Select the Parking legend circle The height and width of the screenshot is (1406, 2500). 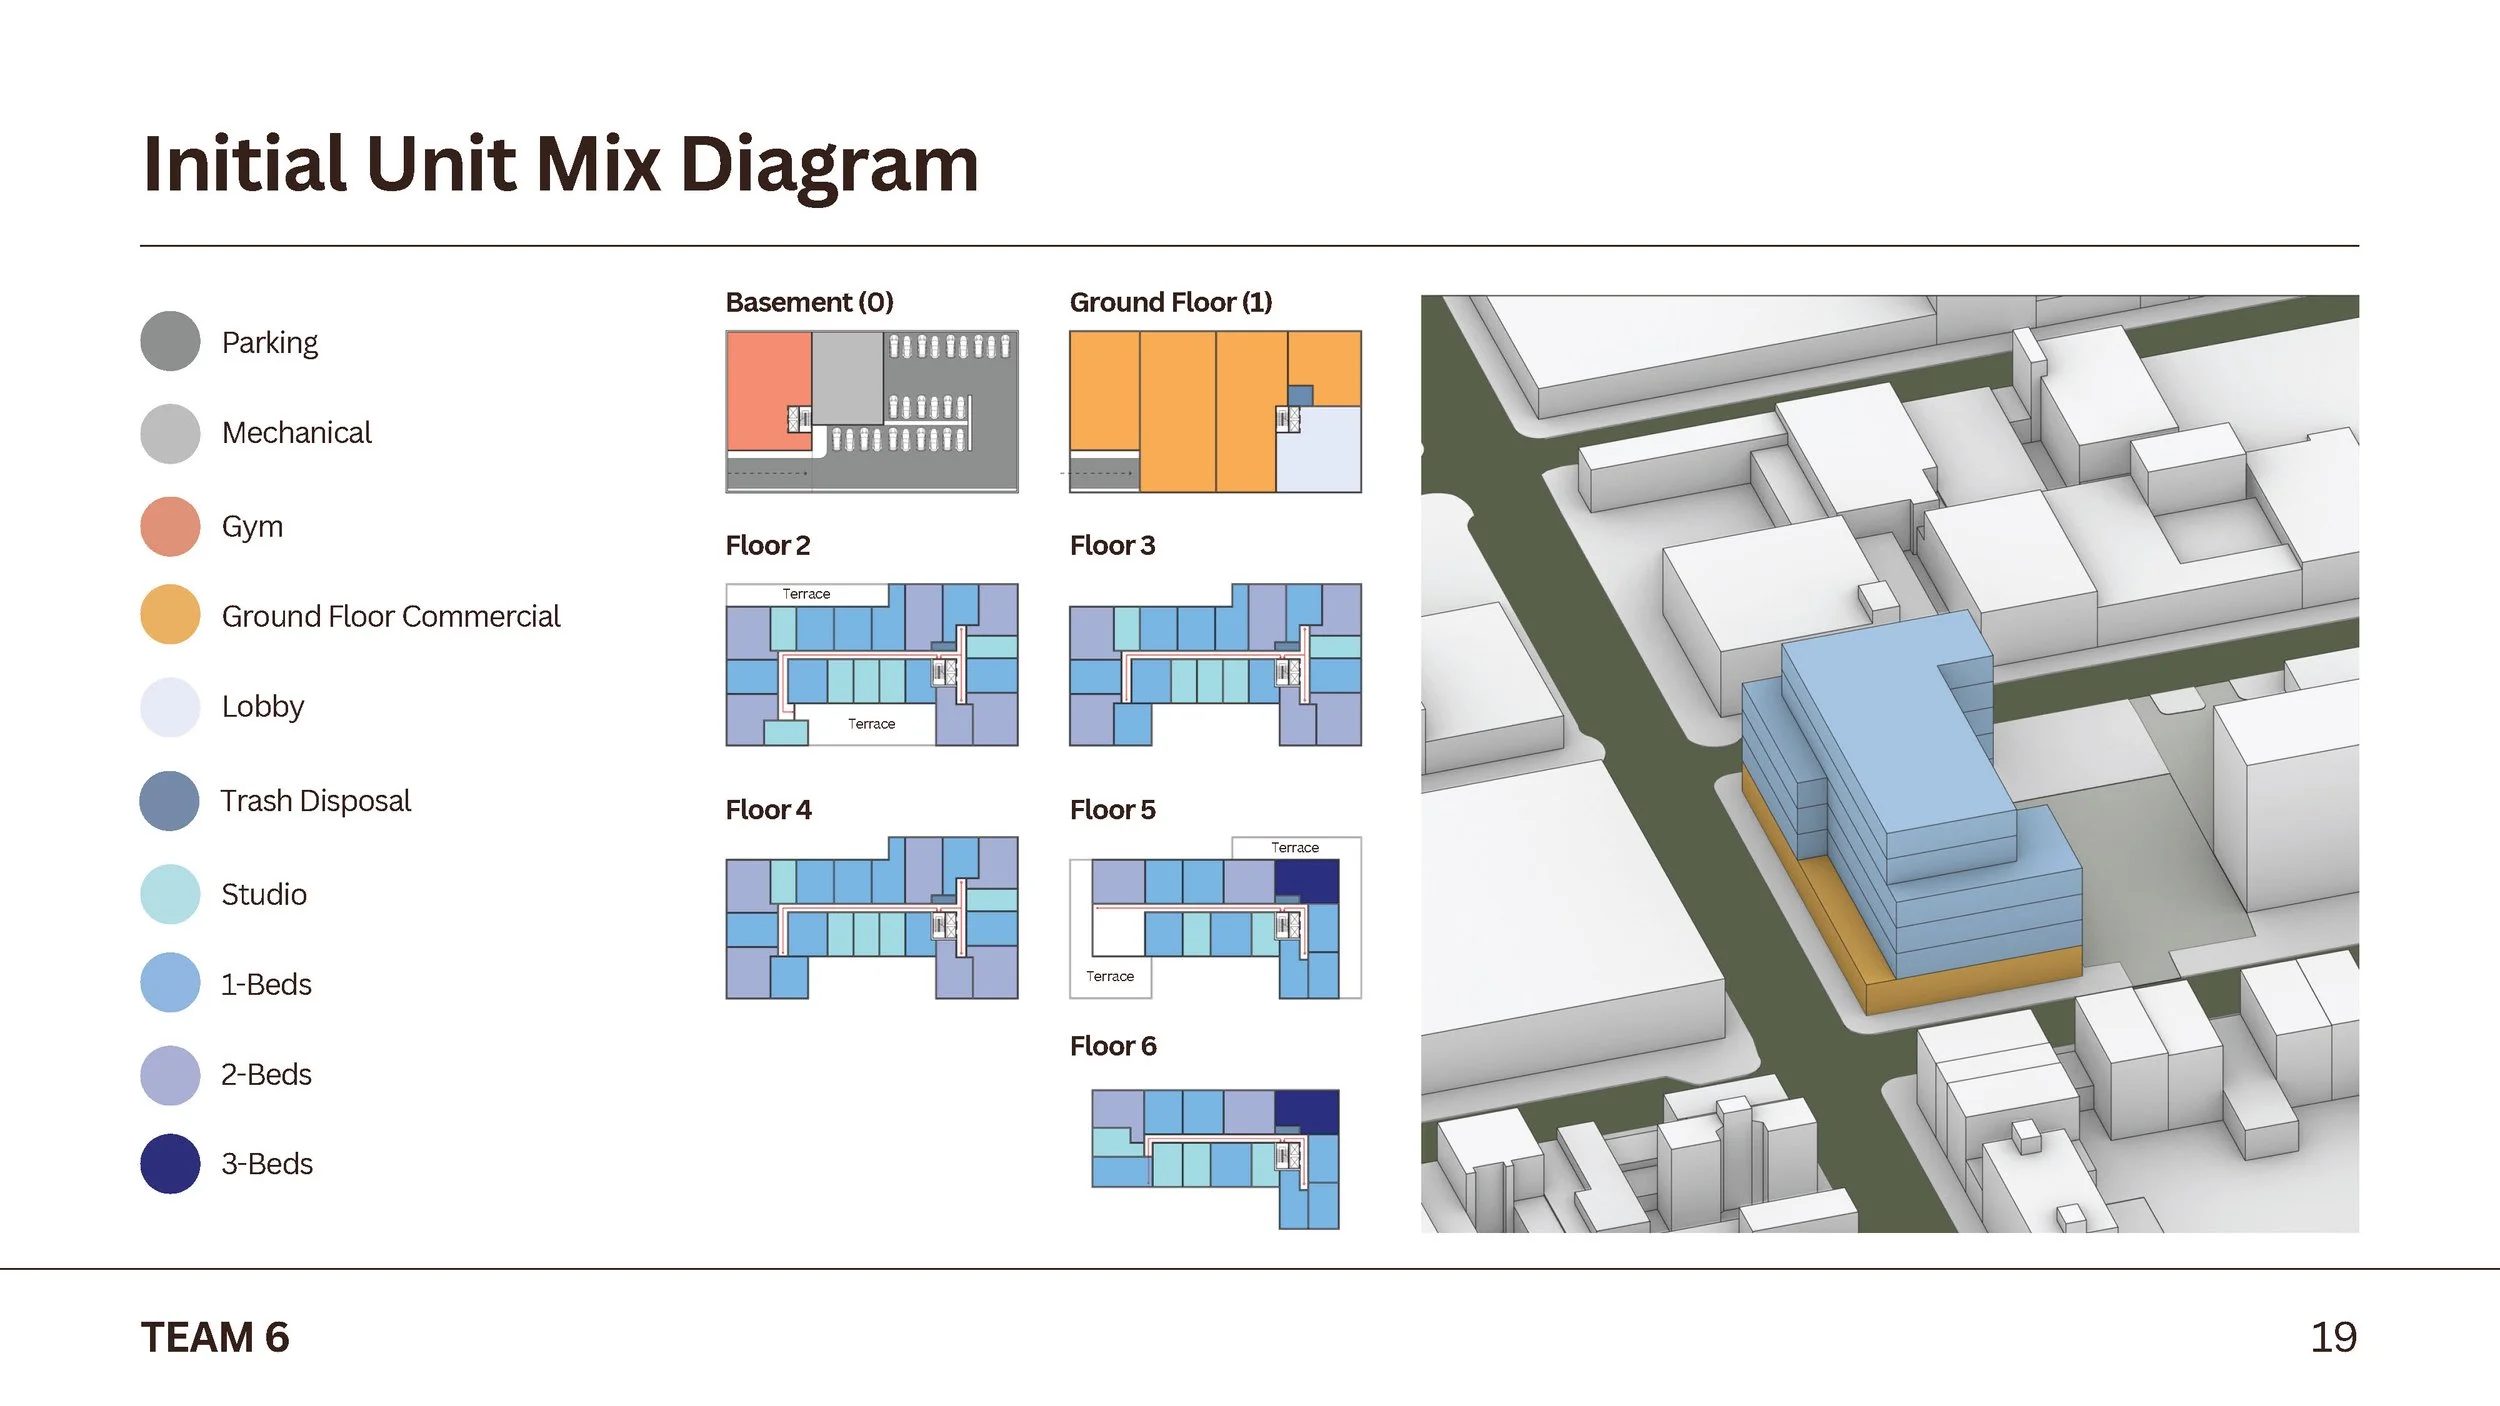point(170,341)
